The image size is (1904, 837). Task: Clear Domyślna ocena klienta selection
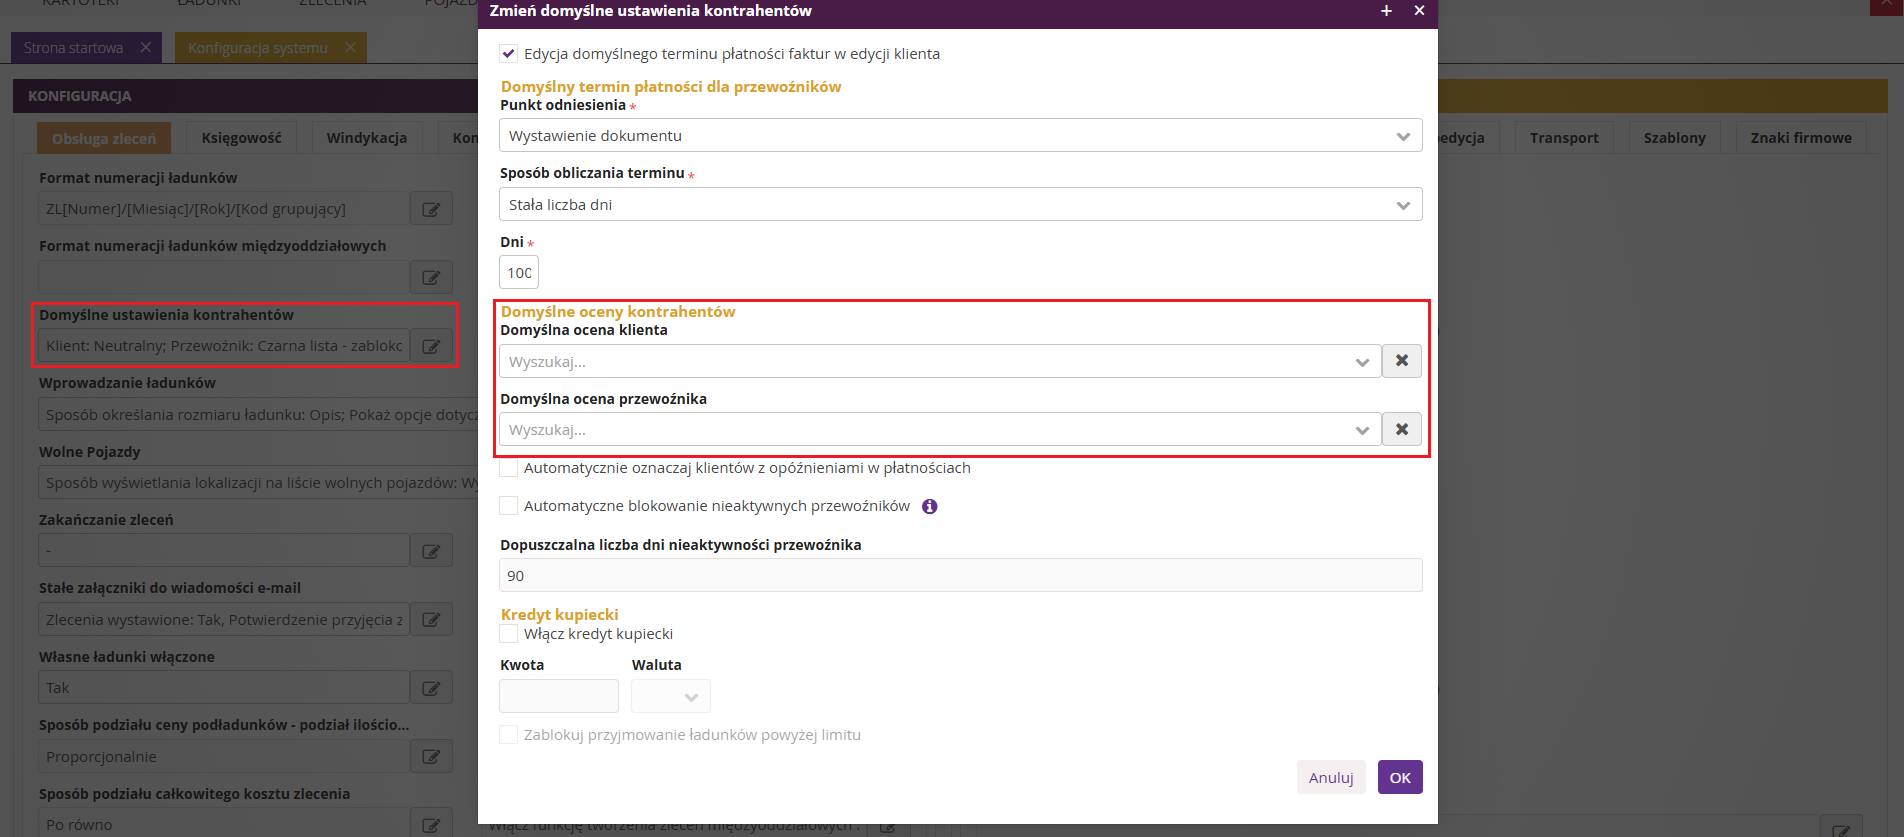tap(1402, 361)
